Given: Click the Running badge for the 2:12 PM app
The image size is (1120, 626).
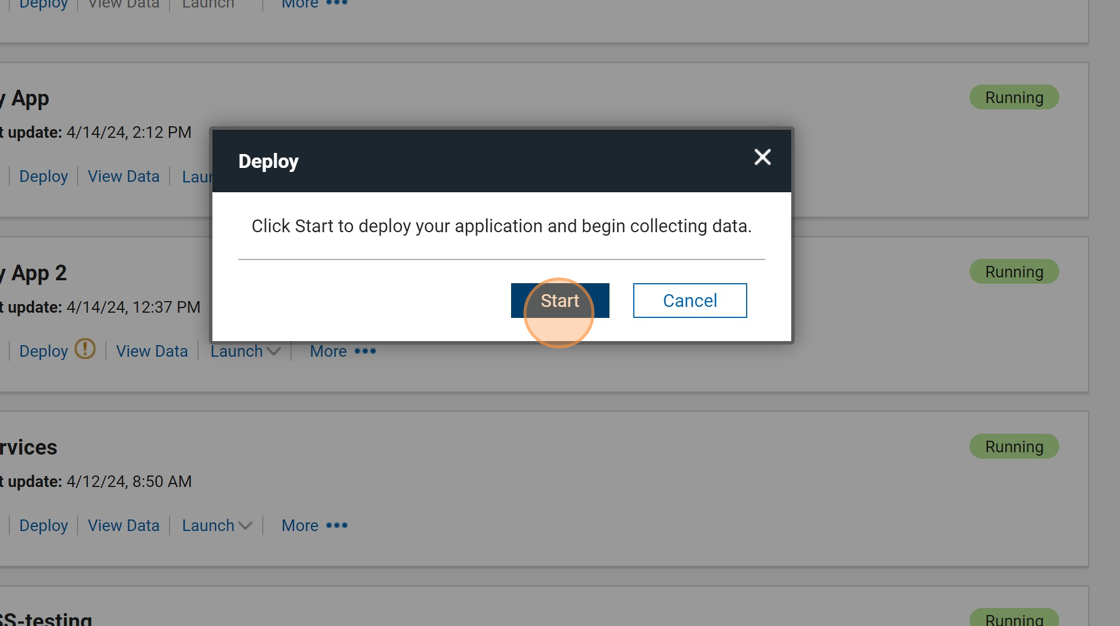Looking at the screenshot, I should pos(1013,97).
